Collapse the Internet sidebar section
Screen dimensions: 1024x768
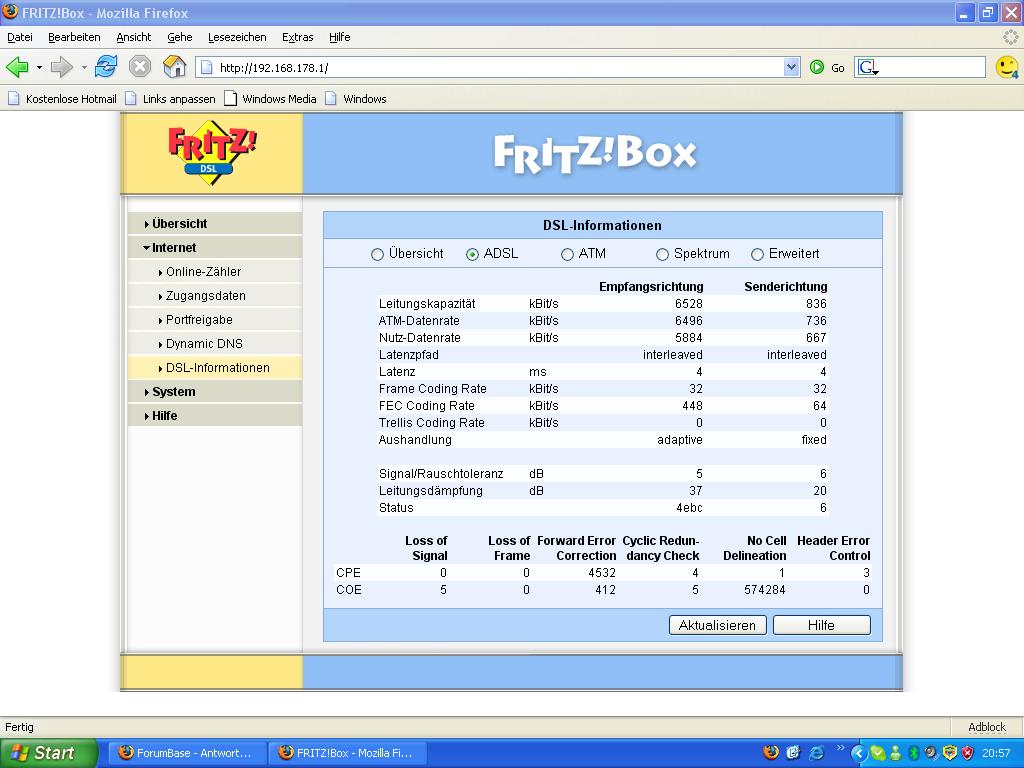(x=215, y=248)
